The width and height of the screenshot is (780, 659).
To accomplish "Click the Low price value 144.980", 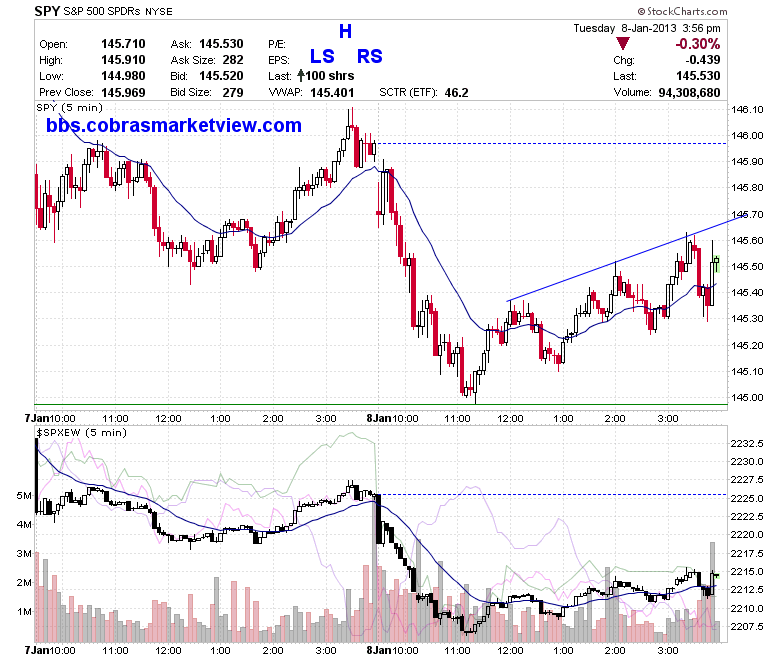I will [x=123, y=76].
